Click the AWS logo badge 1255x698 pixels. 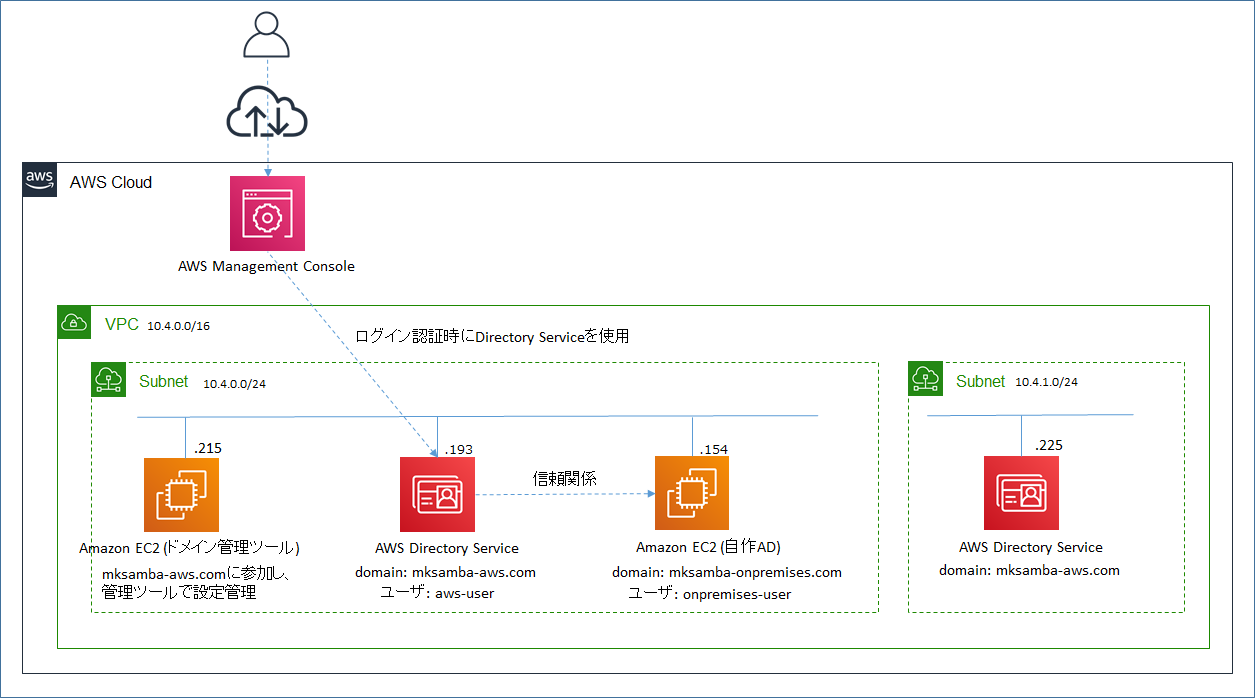click(x=40, y=180)
